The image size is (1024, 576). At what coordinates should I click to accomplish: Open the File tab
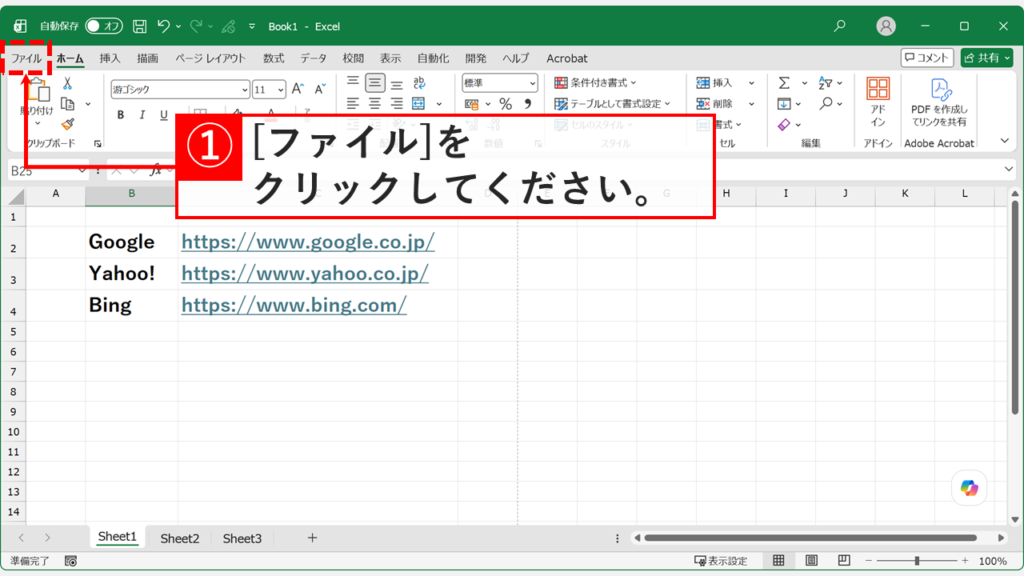[x=26, y=58]
